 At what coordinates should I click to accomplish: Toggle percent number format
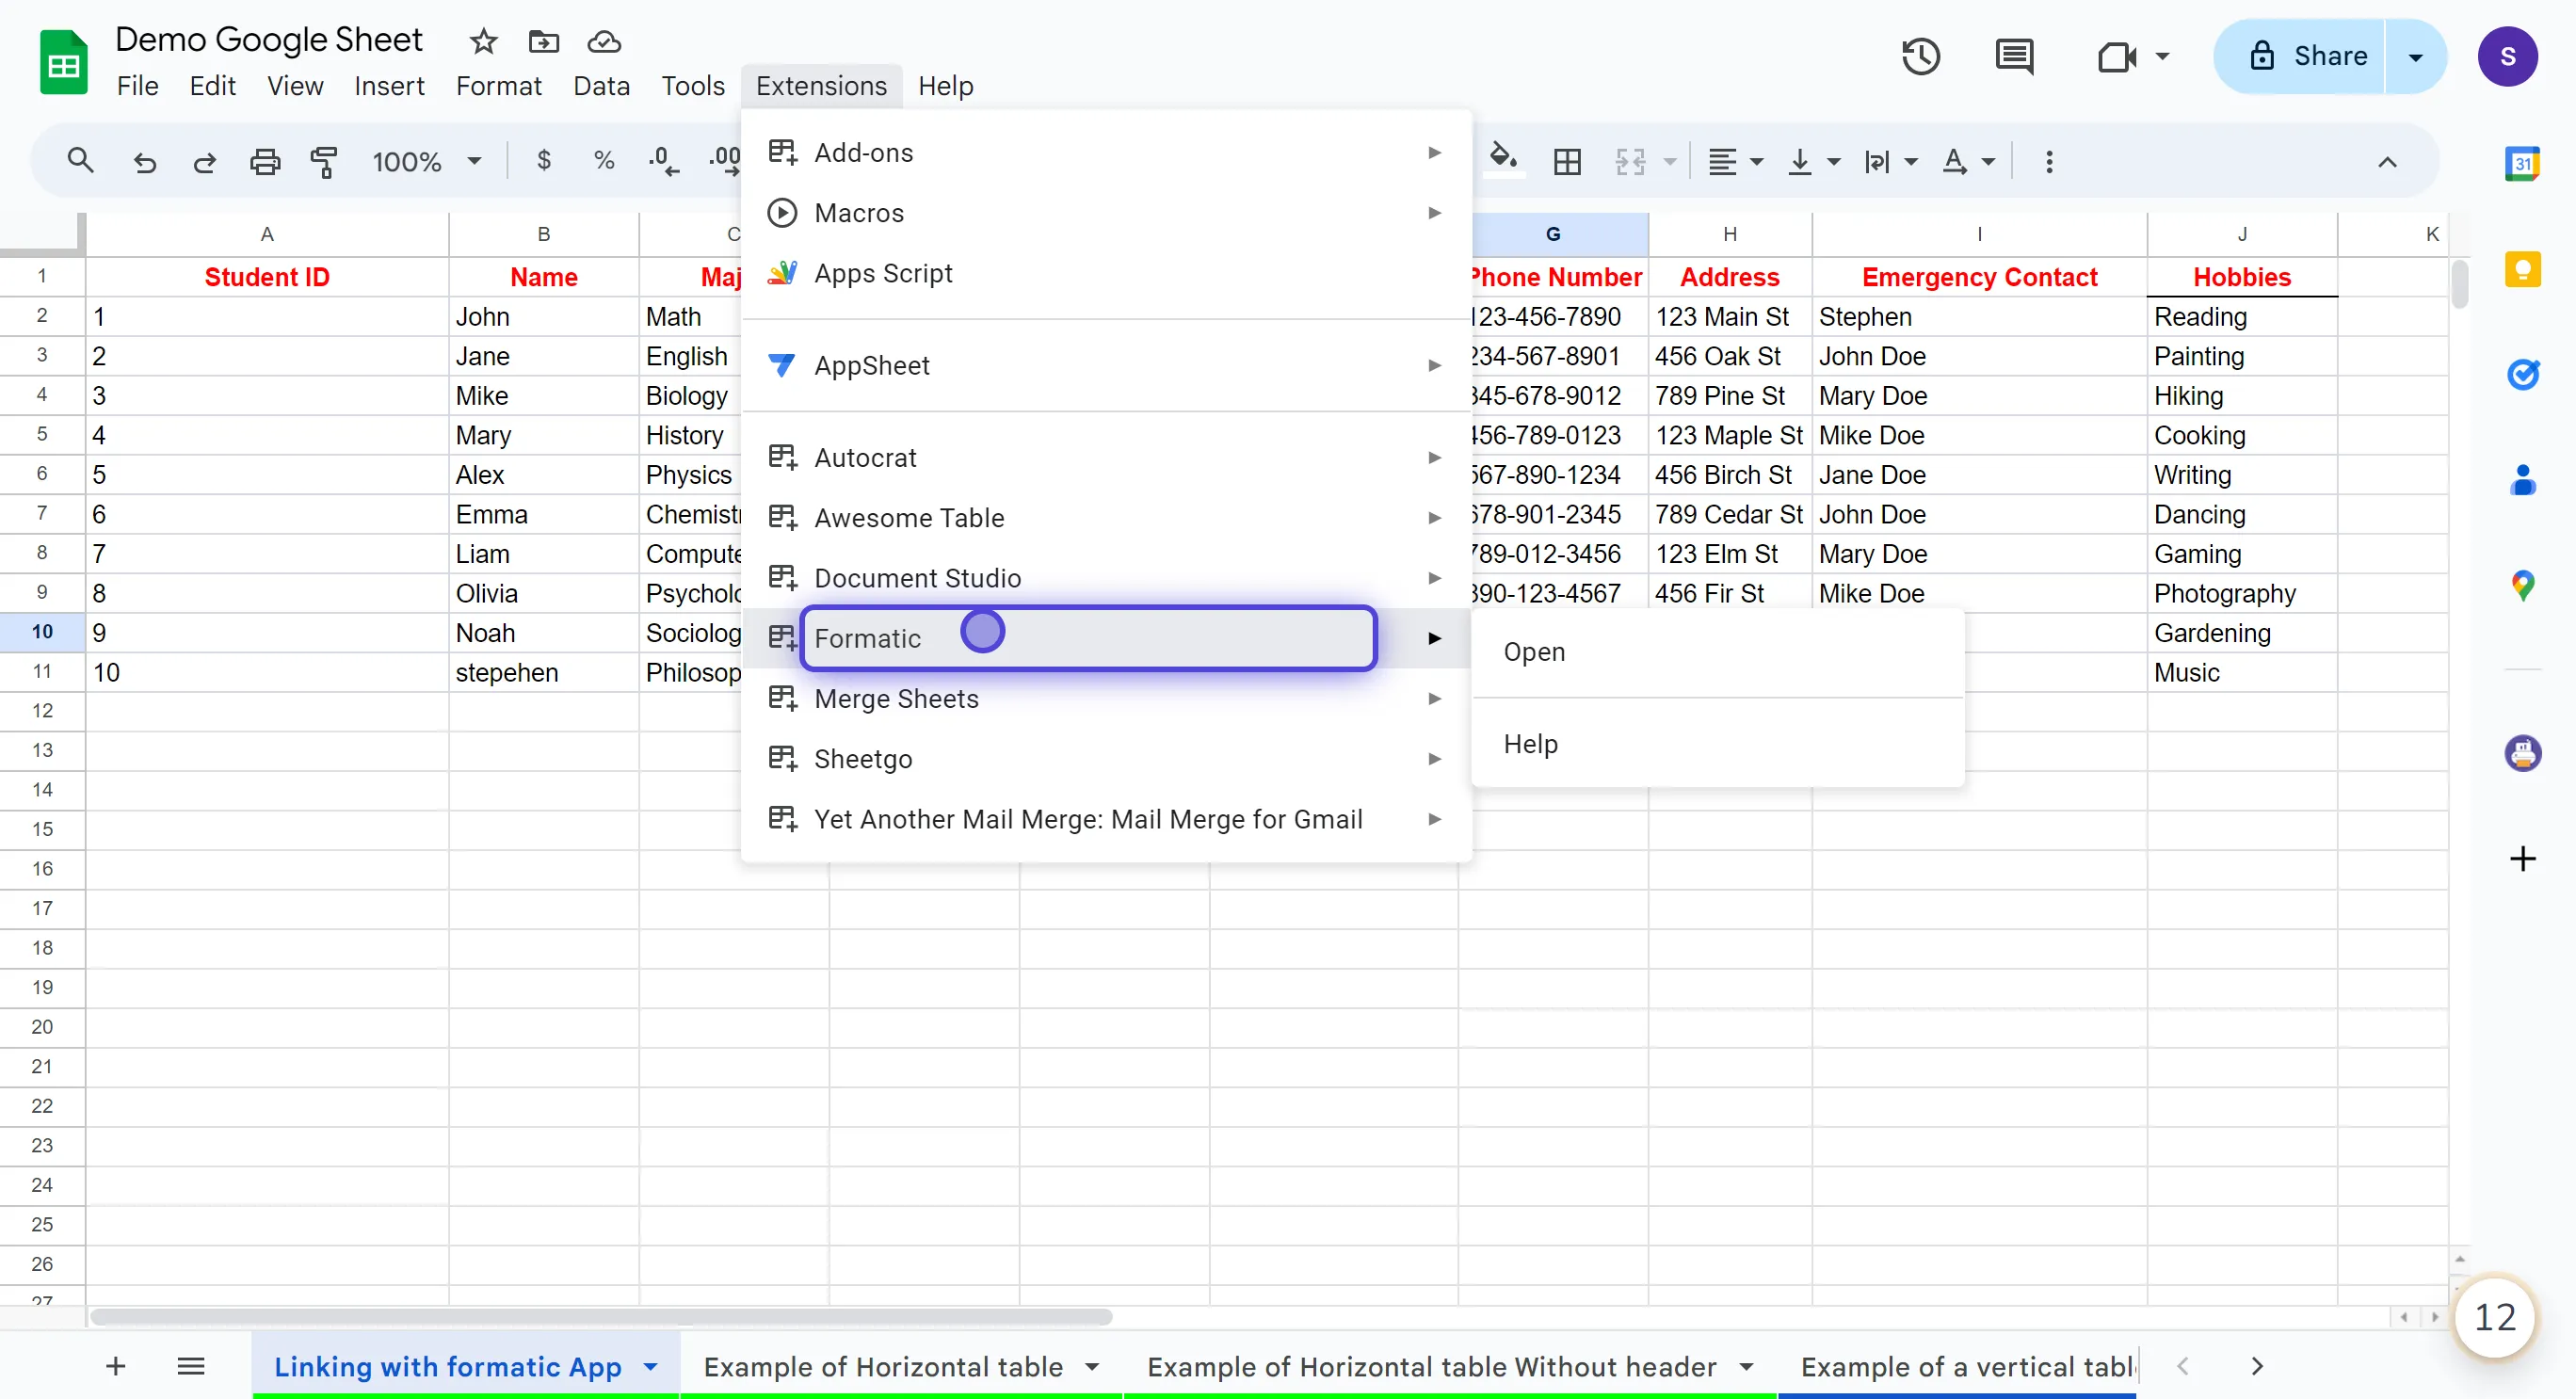click(603, 161)
